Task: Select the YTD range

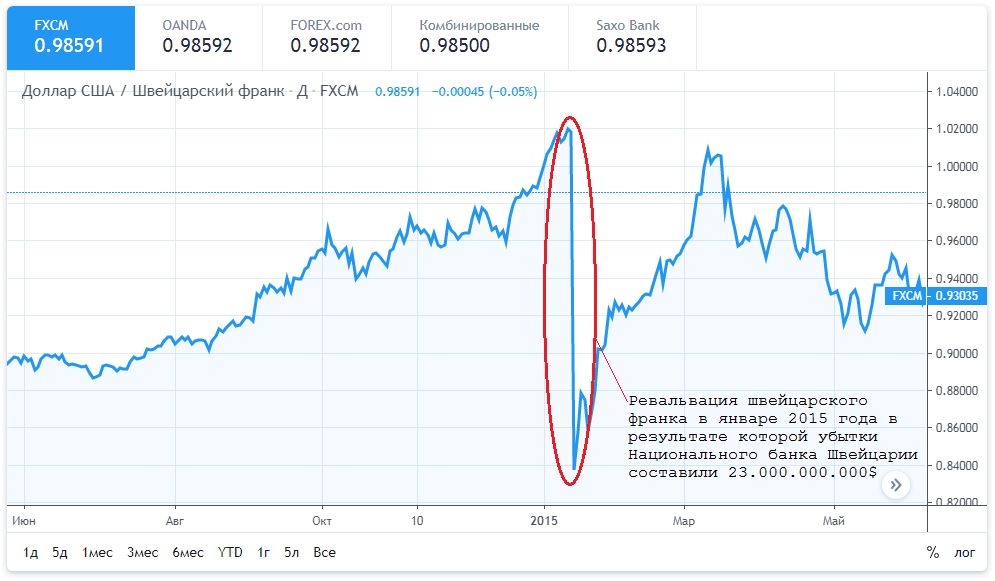Action: coord(230,552)
